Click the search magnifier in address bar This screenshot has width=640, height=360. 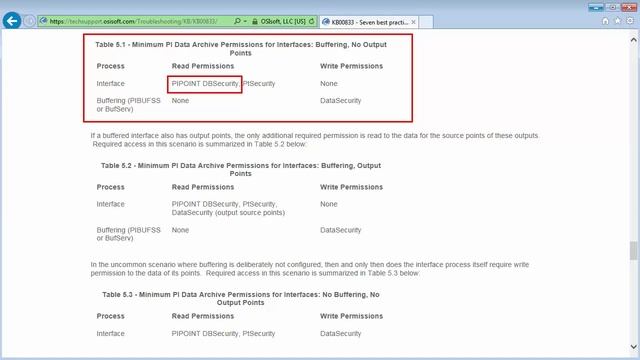pyautogui.click(x=237, y=21)
